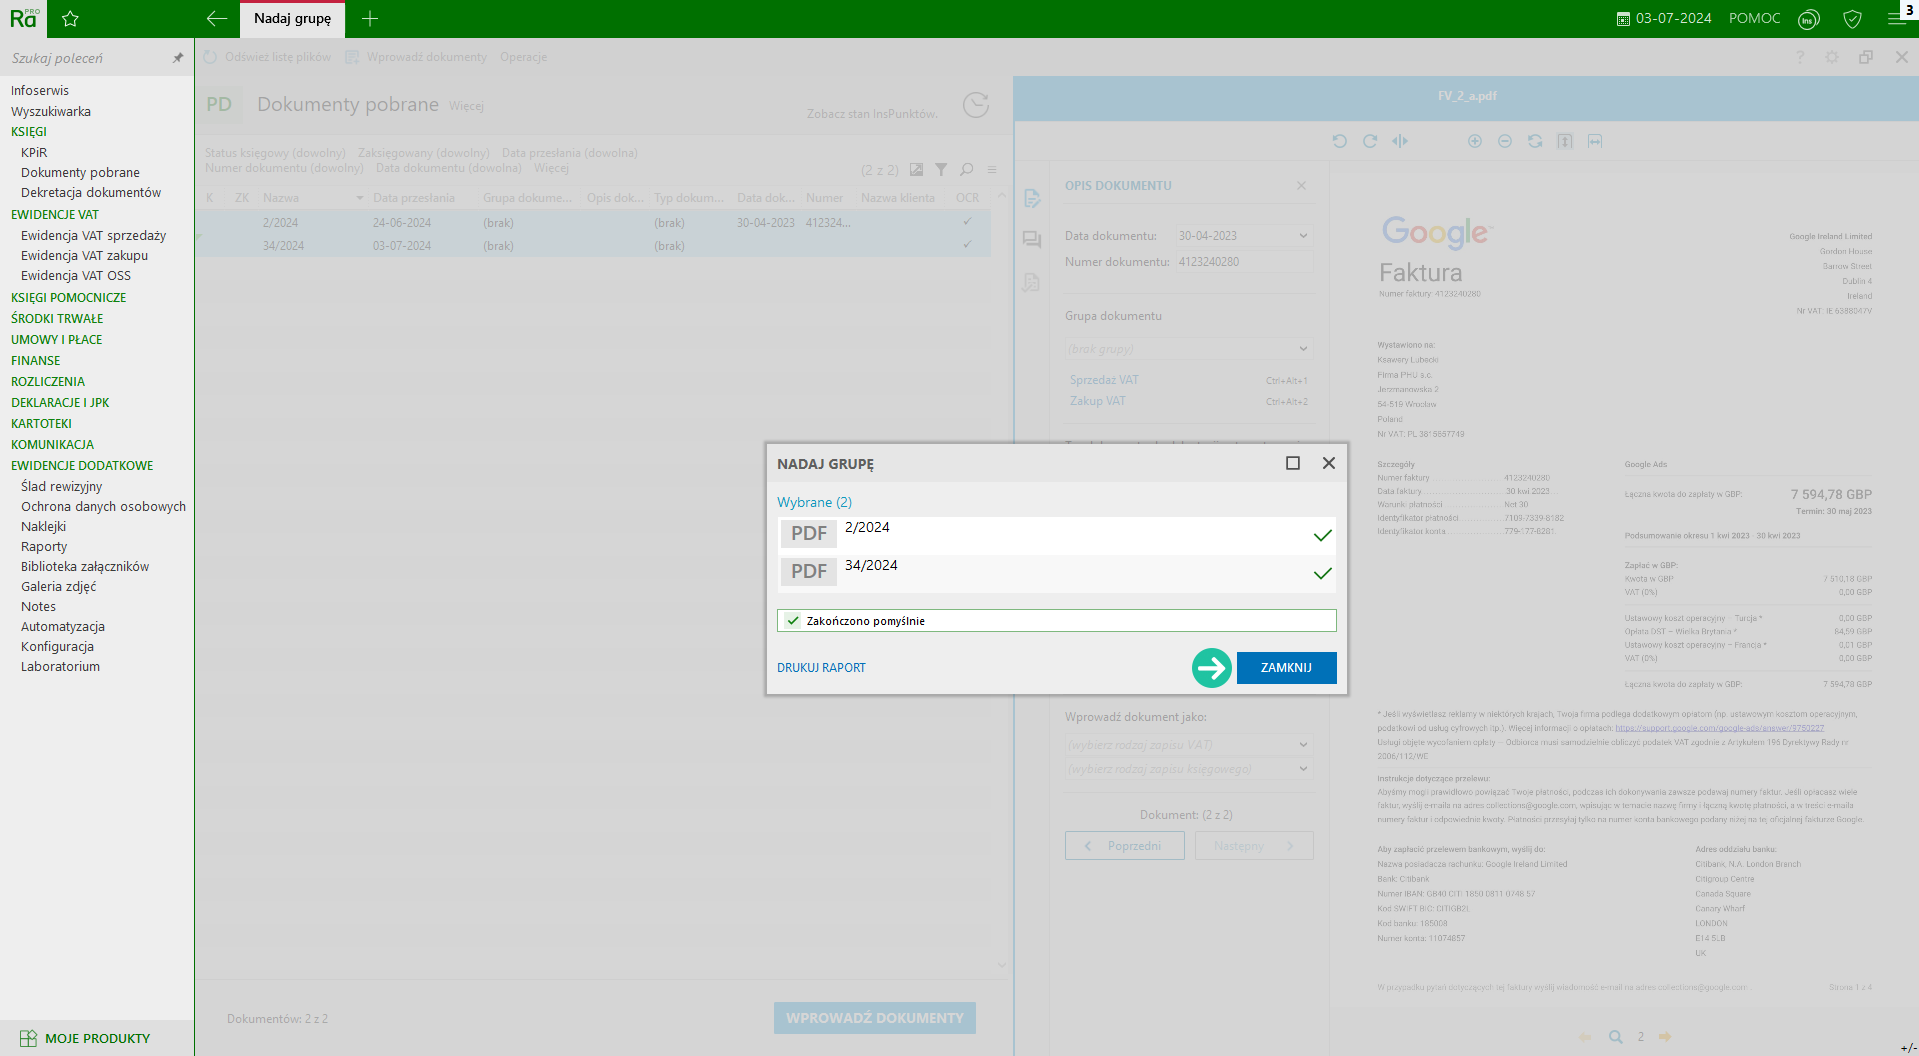The image size is (1919, 1056).
Task: Open Dokumenty pobrane in sidebar
Action: click(80, 172)
